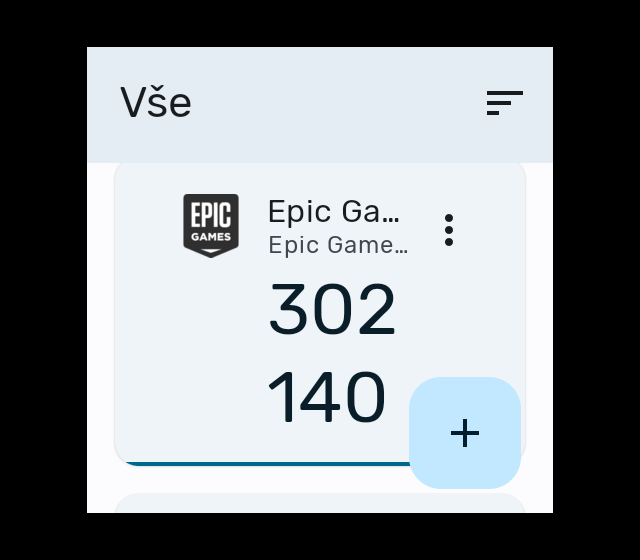Click the Epic Games logo

[x=211, y=225]
